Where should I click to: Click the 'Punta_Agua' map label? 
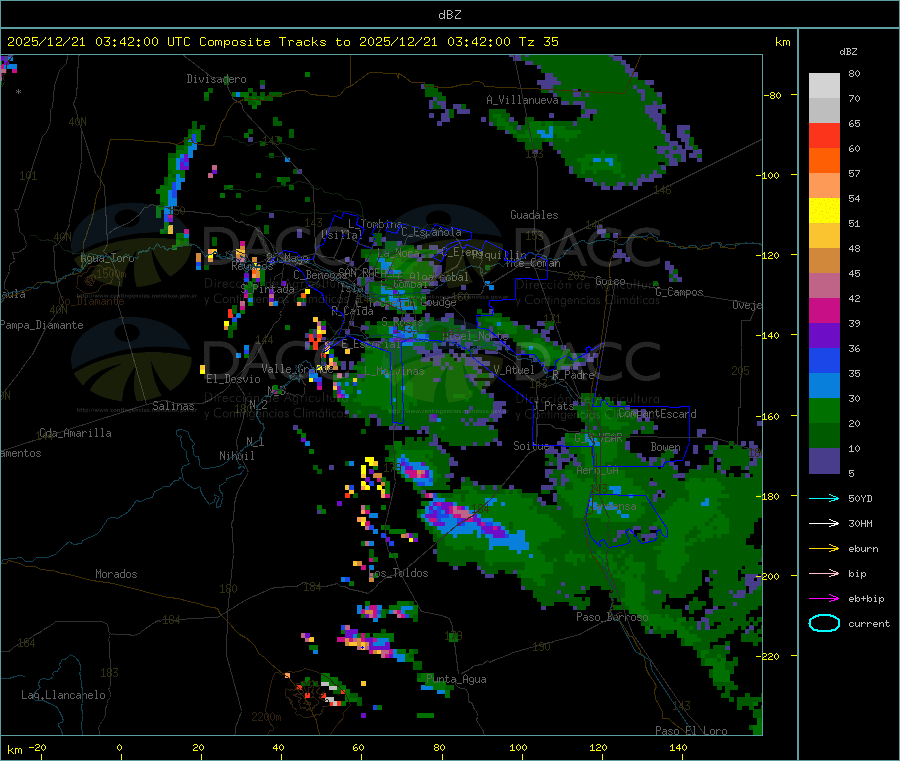click(x=456, y=679)
